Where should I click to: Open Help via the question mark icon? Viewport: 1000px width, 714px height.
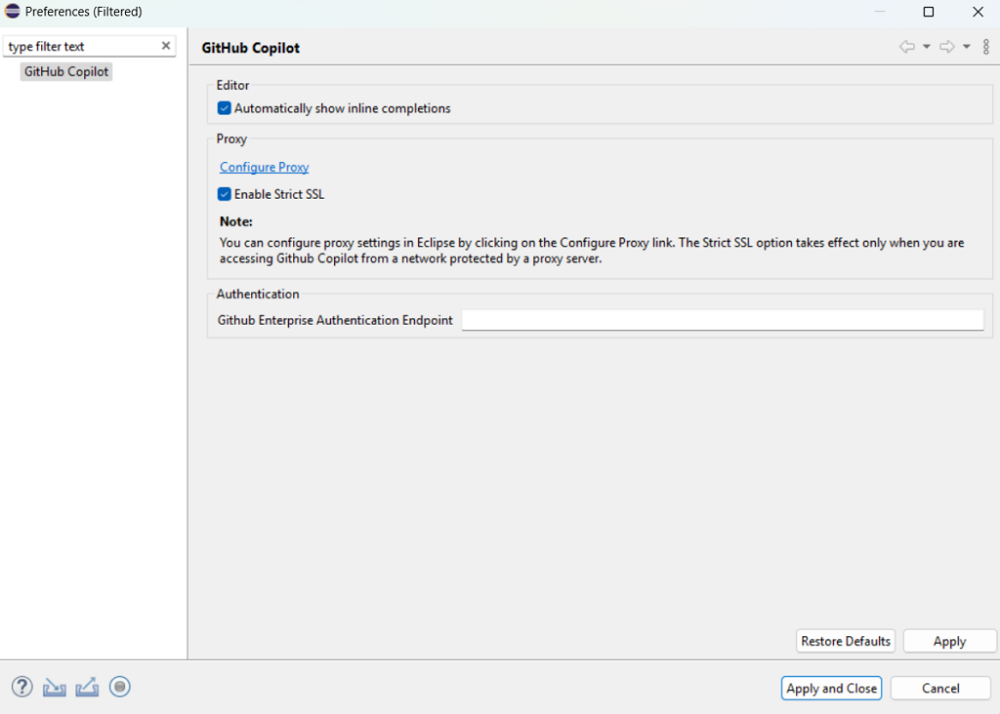21,687
